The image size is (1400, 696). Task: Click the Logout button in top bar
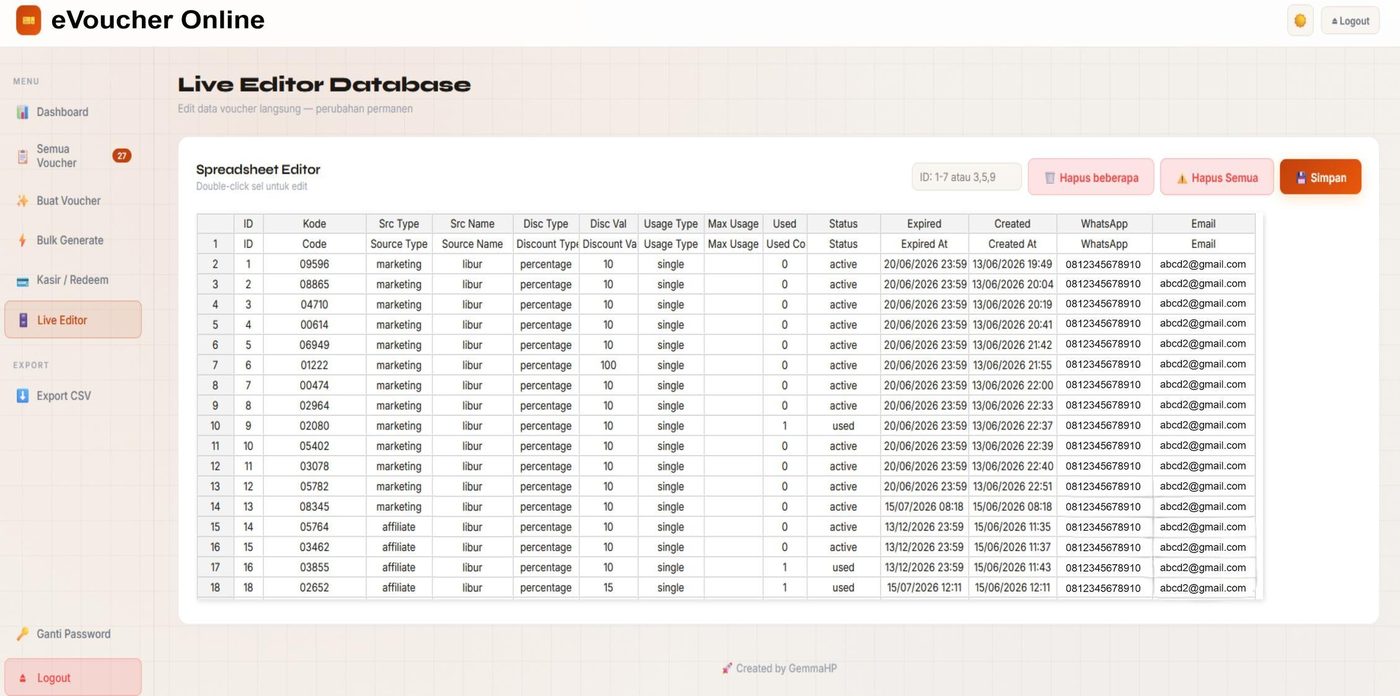point(1350,21)
